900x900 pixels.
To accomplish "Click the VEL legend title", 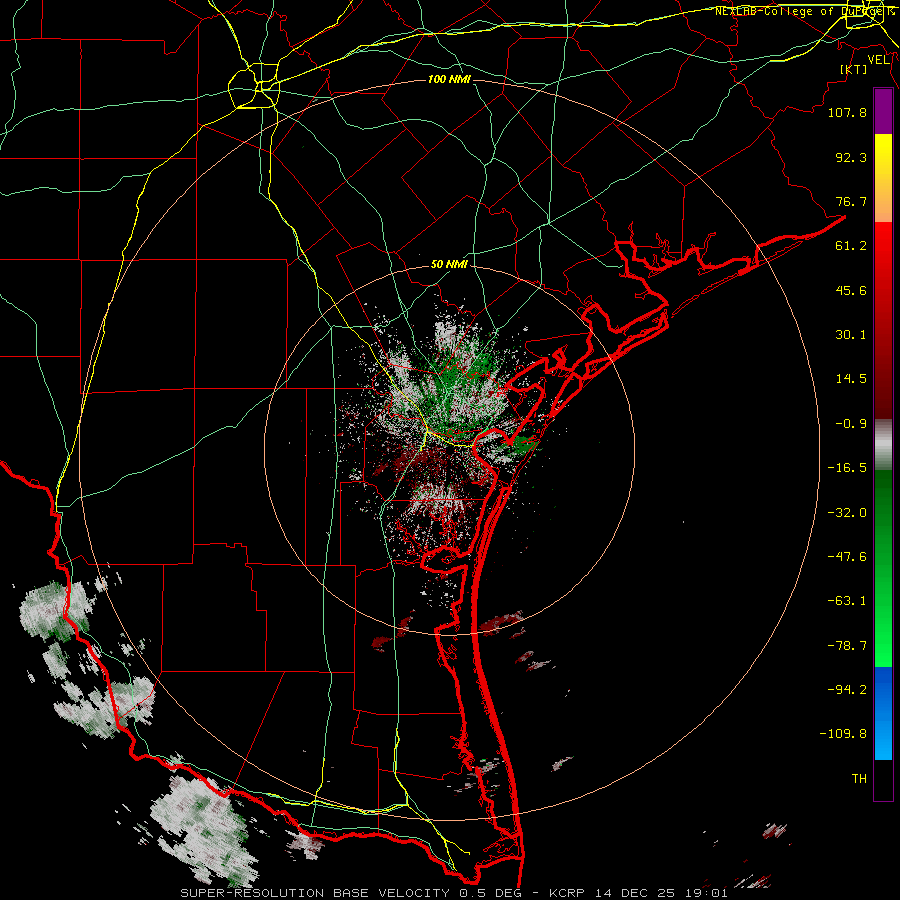I will pos(878,60).
